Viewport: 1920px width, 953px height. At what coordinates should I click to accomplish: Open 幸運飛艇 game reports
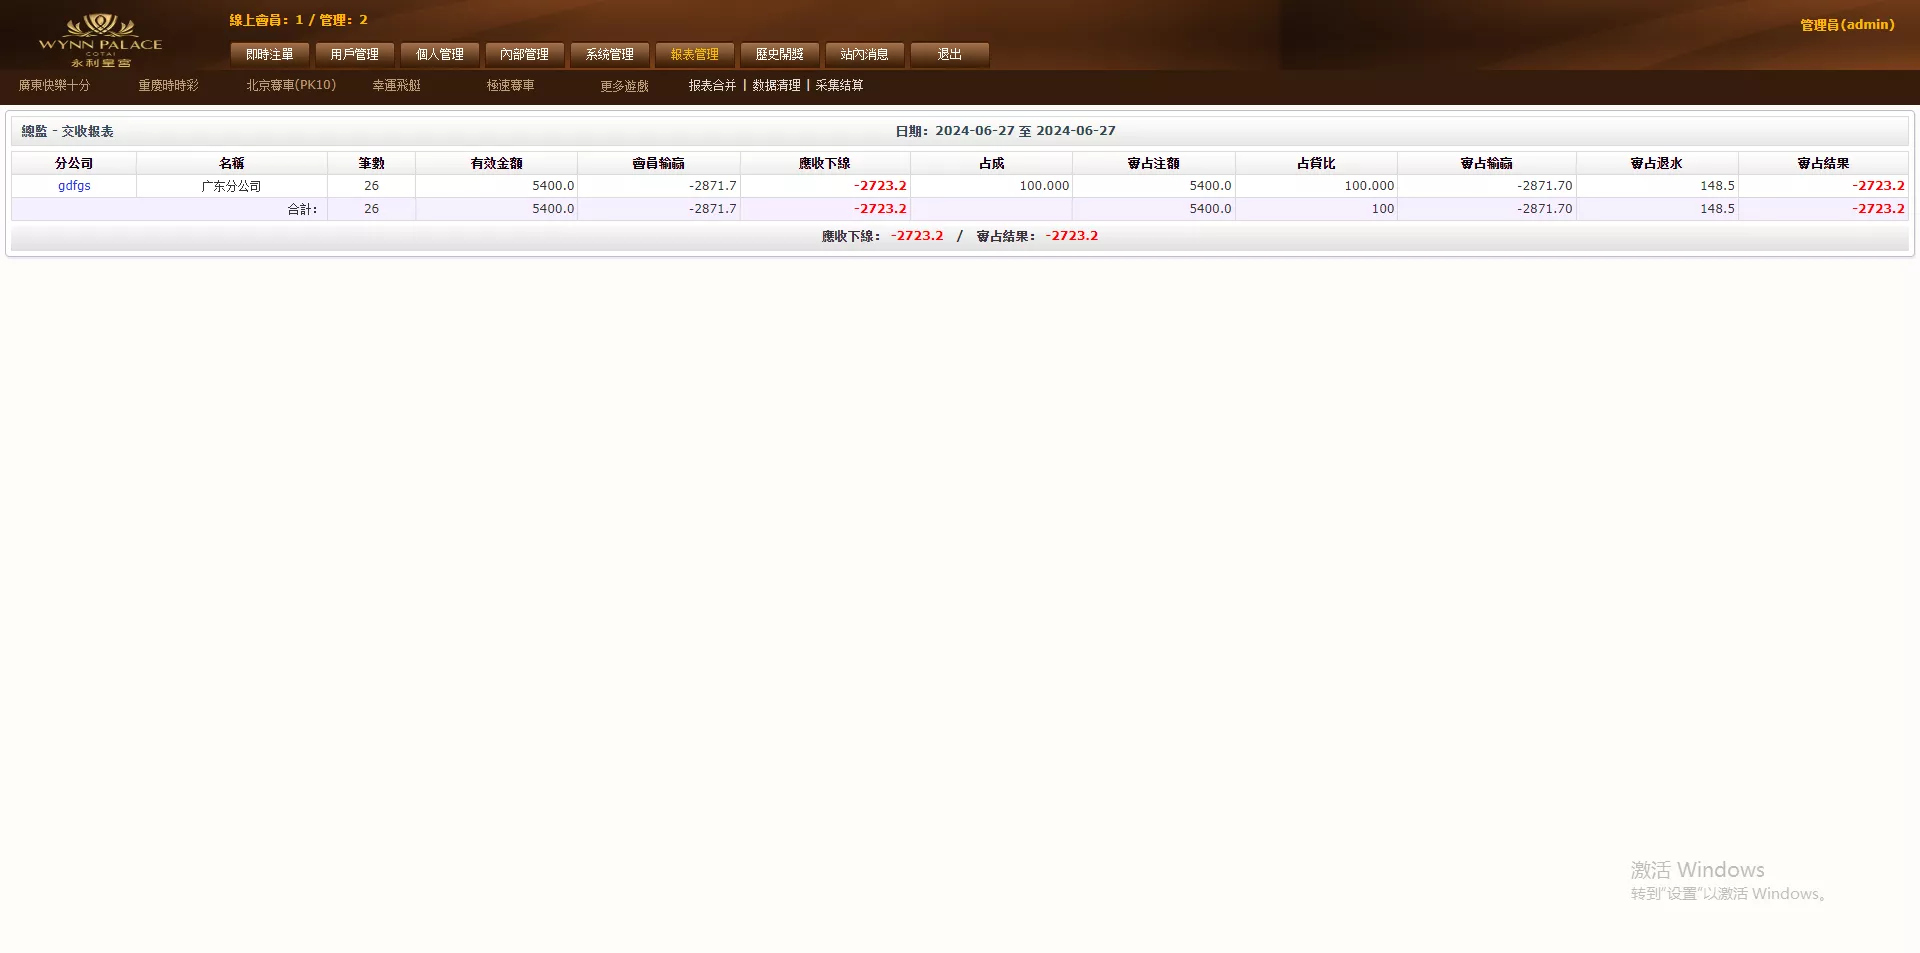(396, 85)
